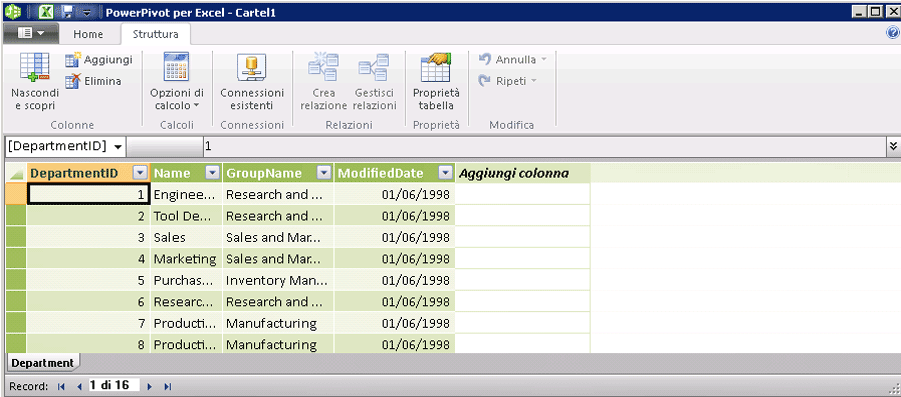
Task: Open the PowerPivot file menu button
Action: click(x=30, y=34)
